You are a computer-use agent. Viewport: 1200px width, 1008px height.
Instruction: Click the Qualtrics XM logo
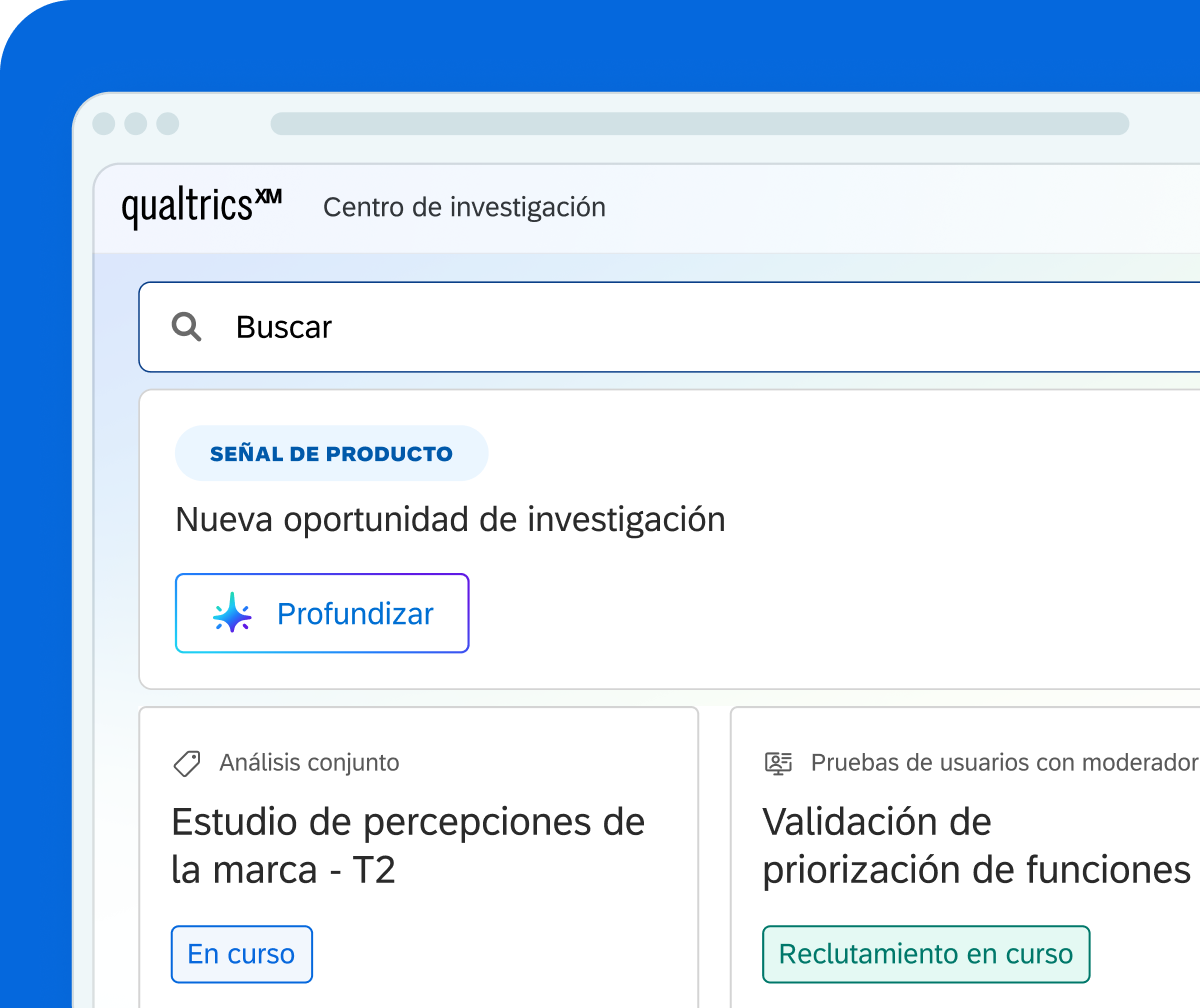pyautogui.click(x=201, y=208)
